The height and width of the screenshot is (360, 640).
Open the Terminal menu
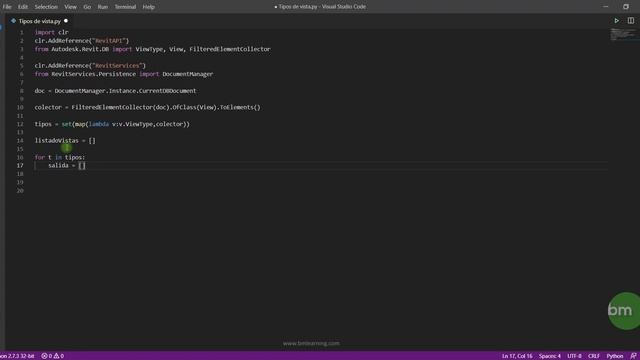(x=125, y=7)
